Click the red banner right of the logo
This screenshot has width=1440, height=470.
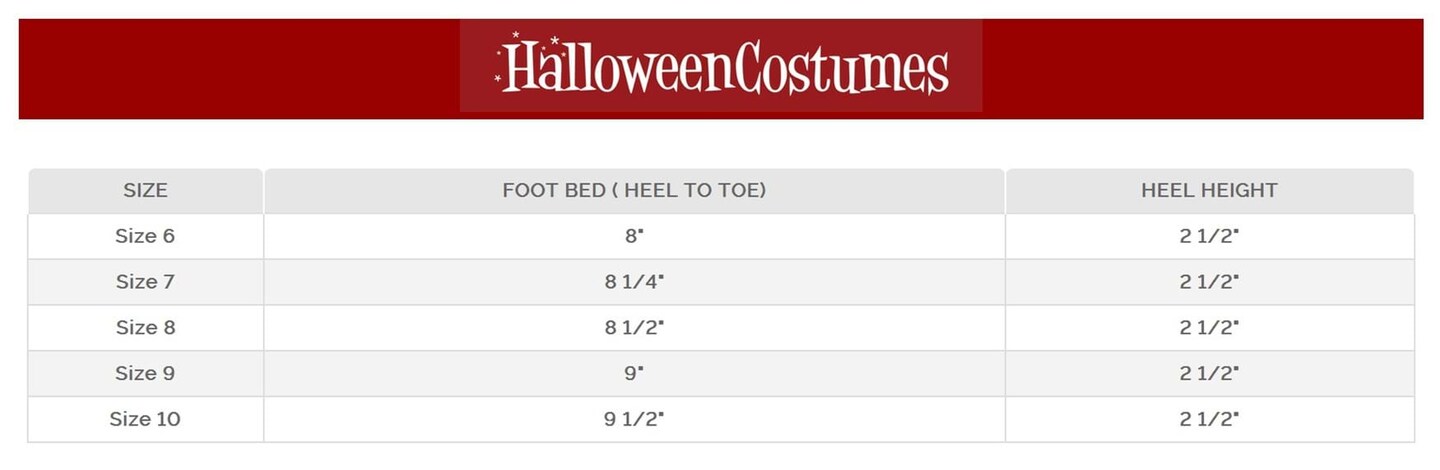coord(1200,68)
